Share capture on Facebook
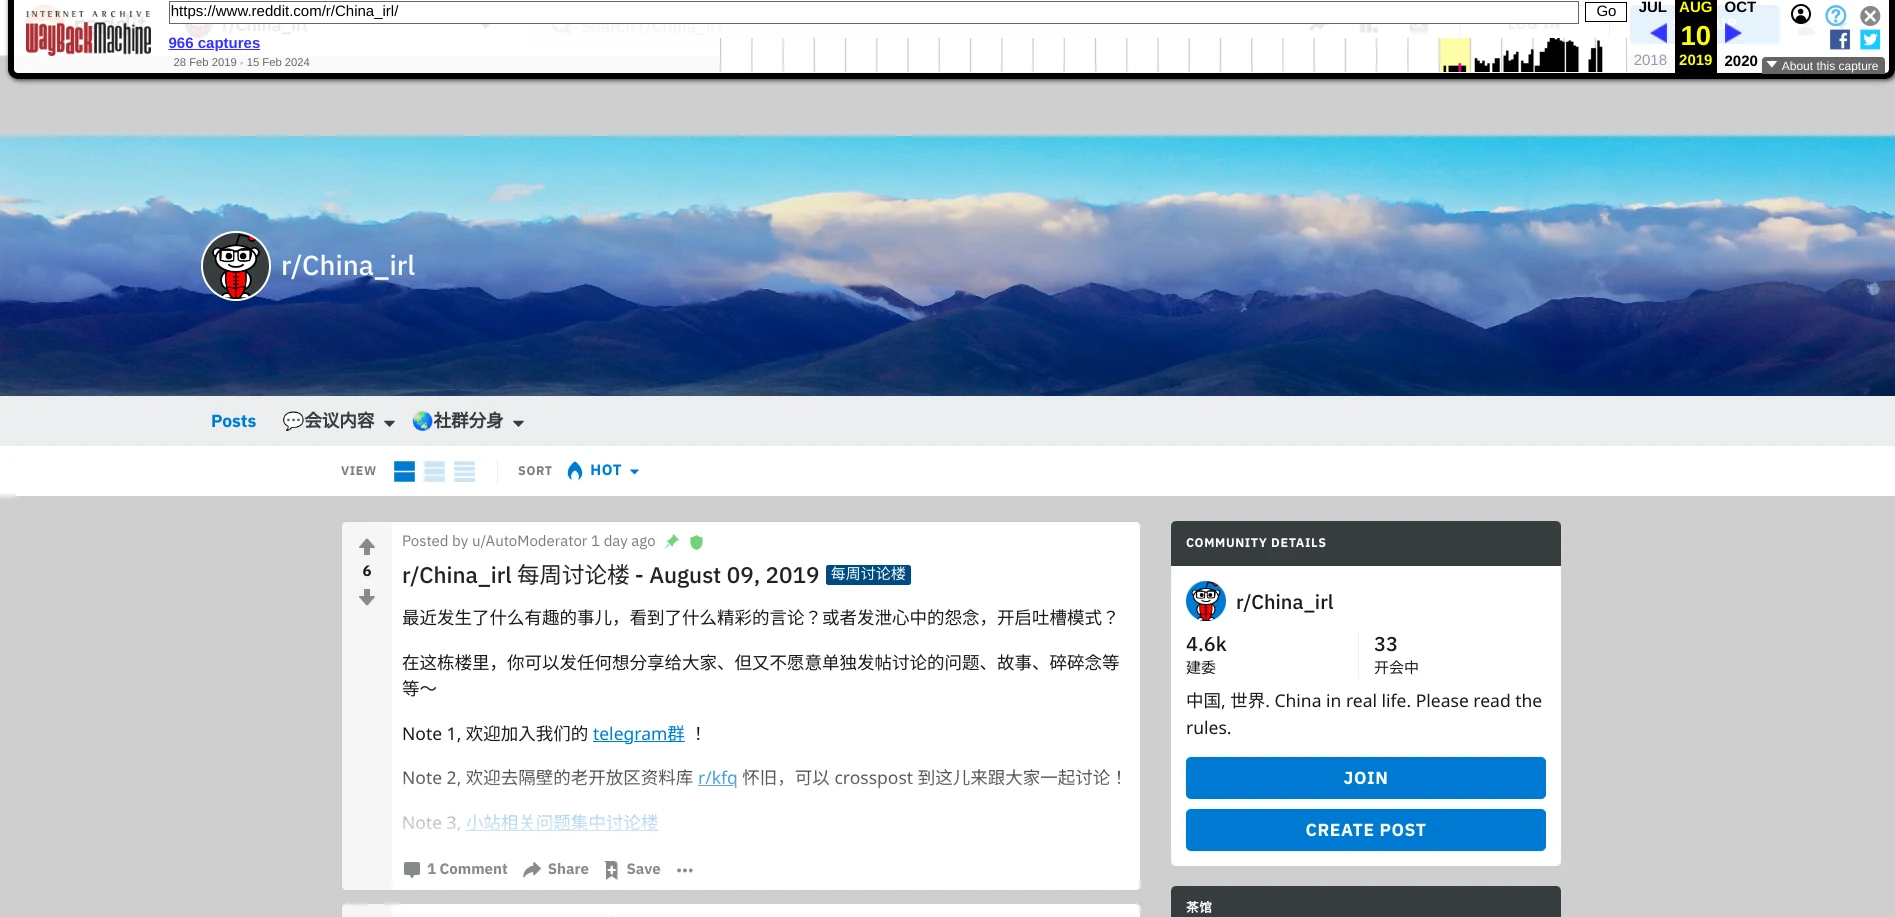The height and width of the screenshot is (917, 1895). coord(1840,39)
